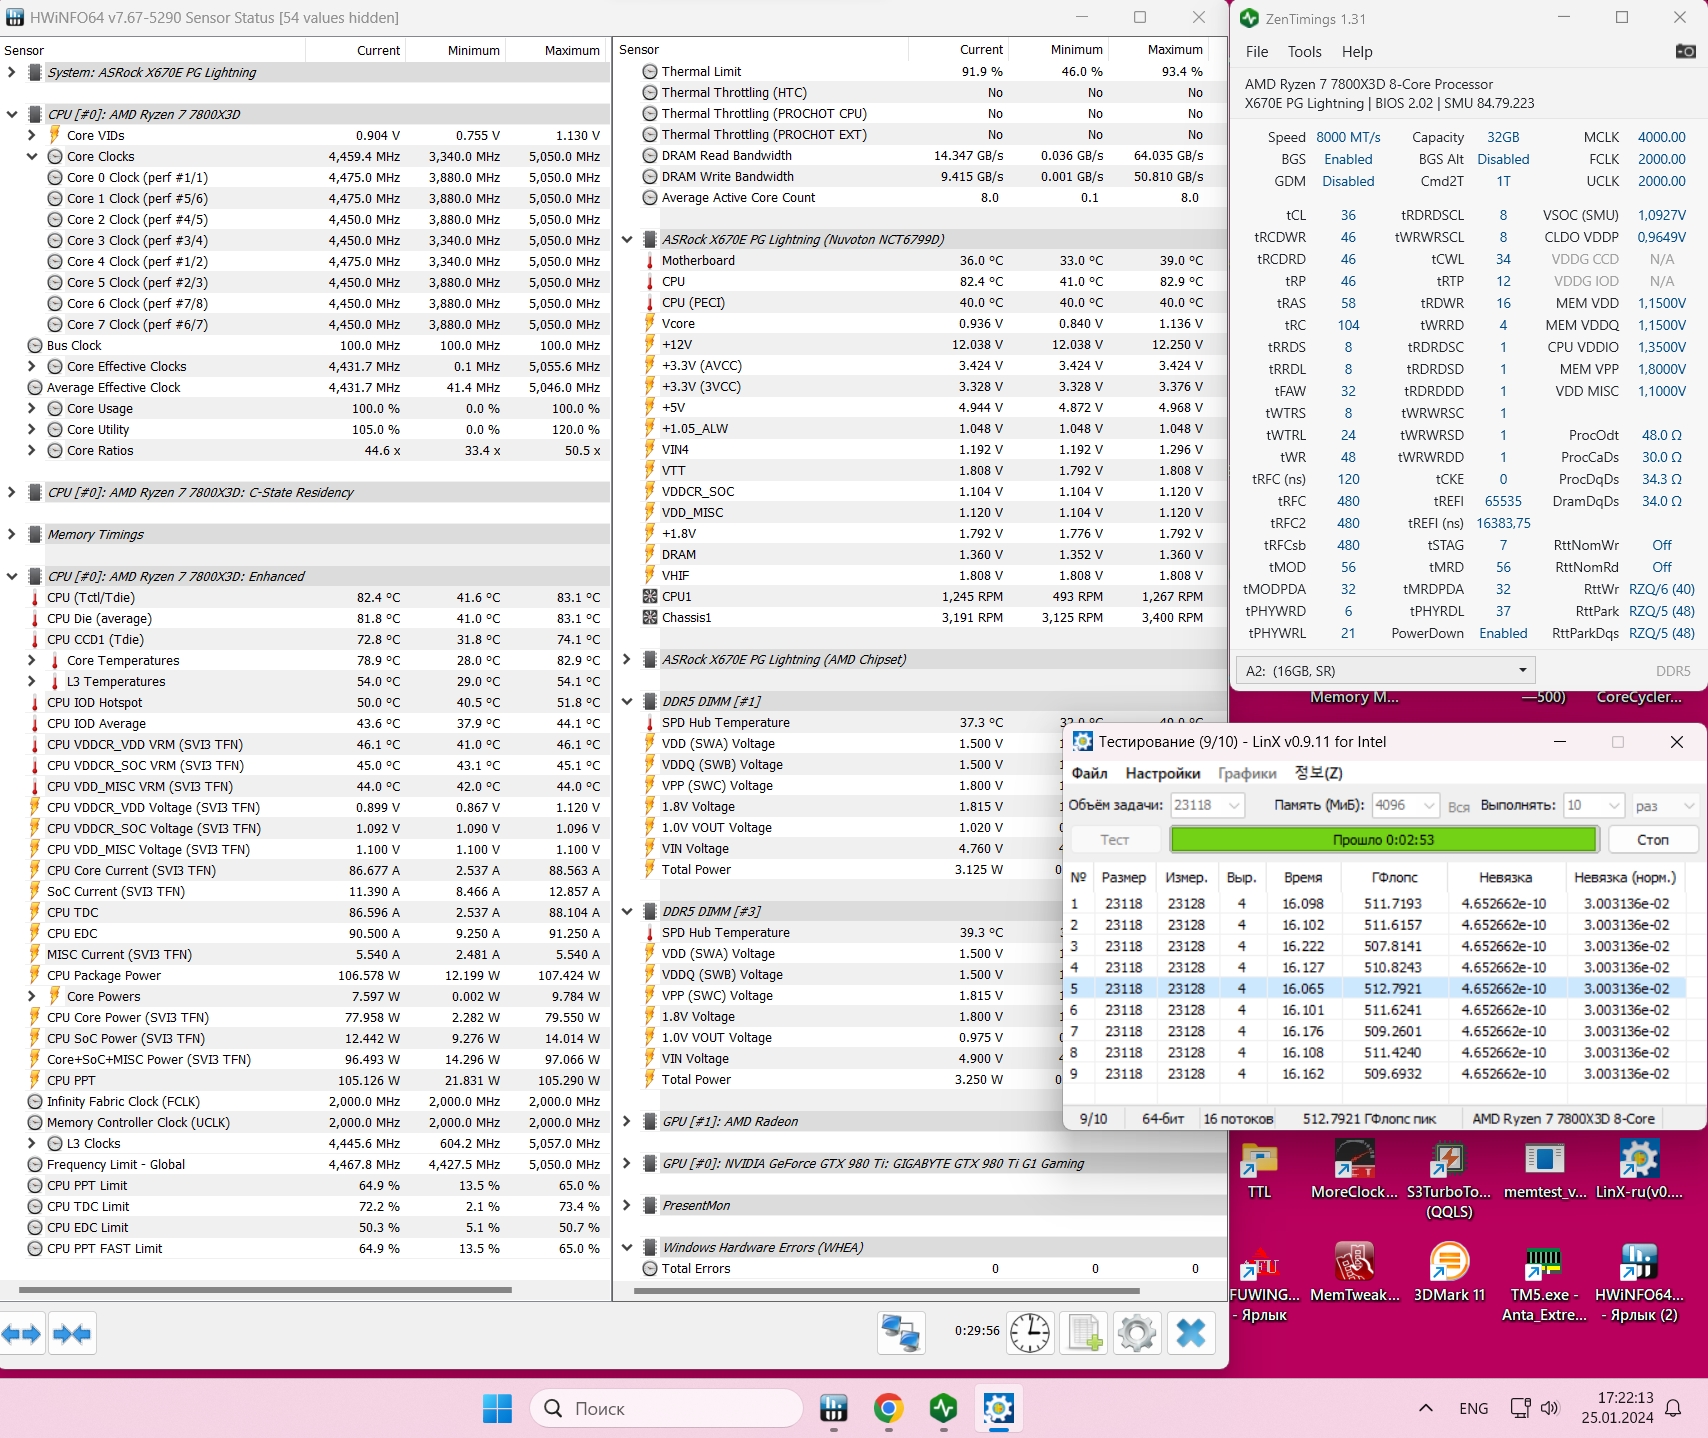The image size is (1708, 1438).
Task: Start logging with the sheet-plus icon
Action: [1084, 1333]
